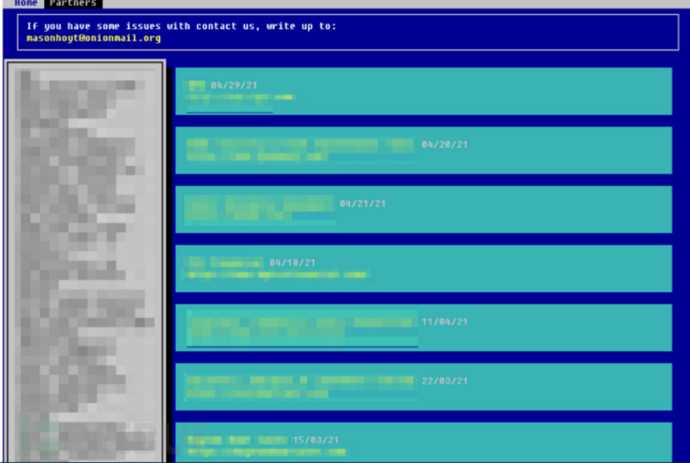This screenshot has height=463, width=690.
Task: Click blurred title before 15/03/21 date
Action: tap(238, 440)
